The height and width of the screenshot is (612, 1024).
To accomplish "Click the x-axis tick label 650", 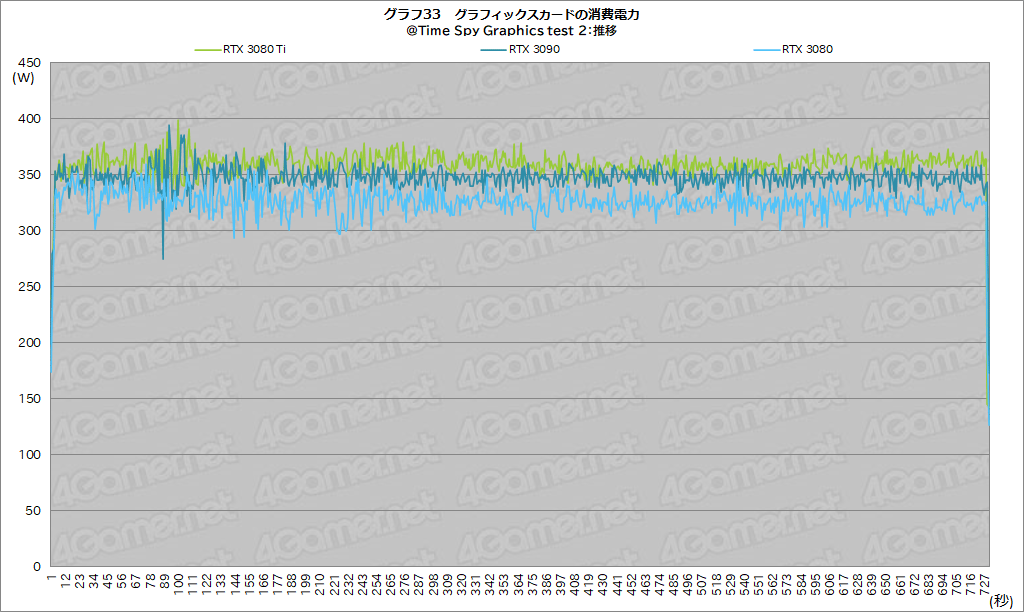I will tap(886, 583).
